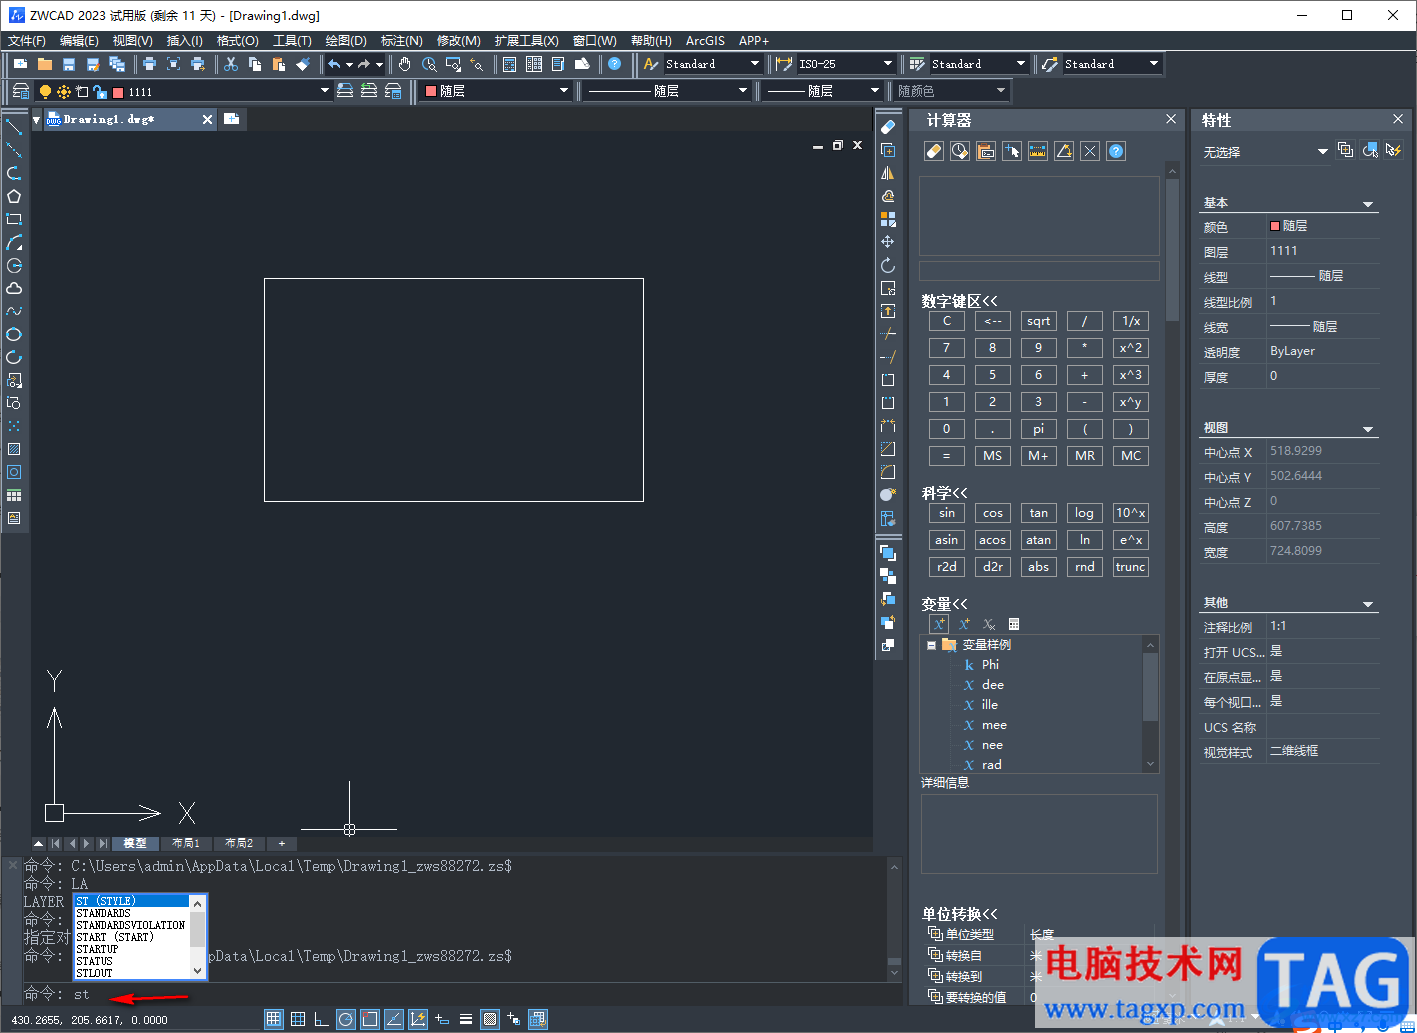1417x1033 pixels.
Task: Select the Erase tool in modify toolbar
Action: 887,127
